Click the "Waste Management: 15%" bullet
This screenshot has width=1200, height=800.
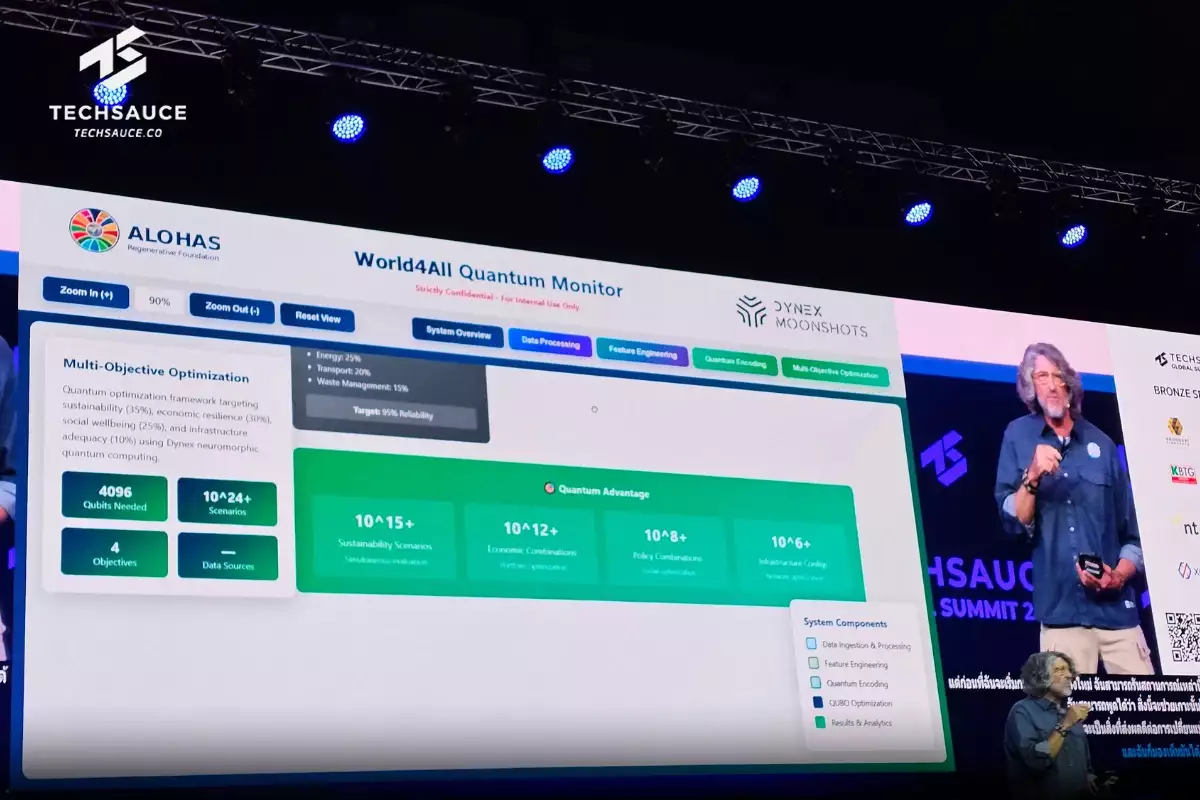(360, 386)
